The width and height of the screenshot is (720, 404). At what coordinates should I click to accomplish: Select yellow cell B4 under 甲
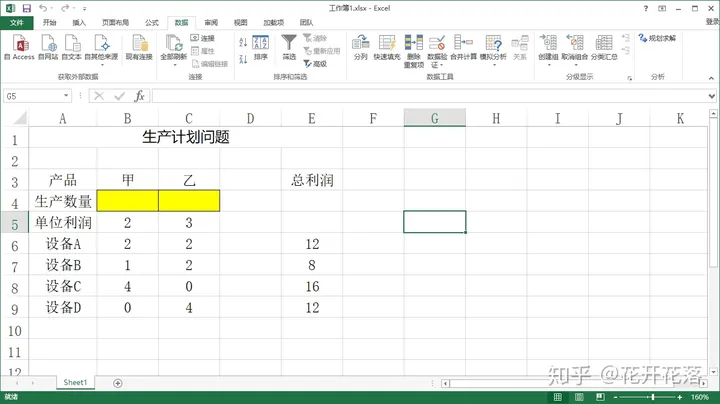tap(127, 201)
